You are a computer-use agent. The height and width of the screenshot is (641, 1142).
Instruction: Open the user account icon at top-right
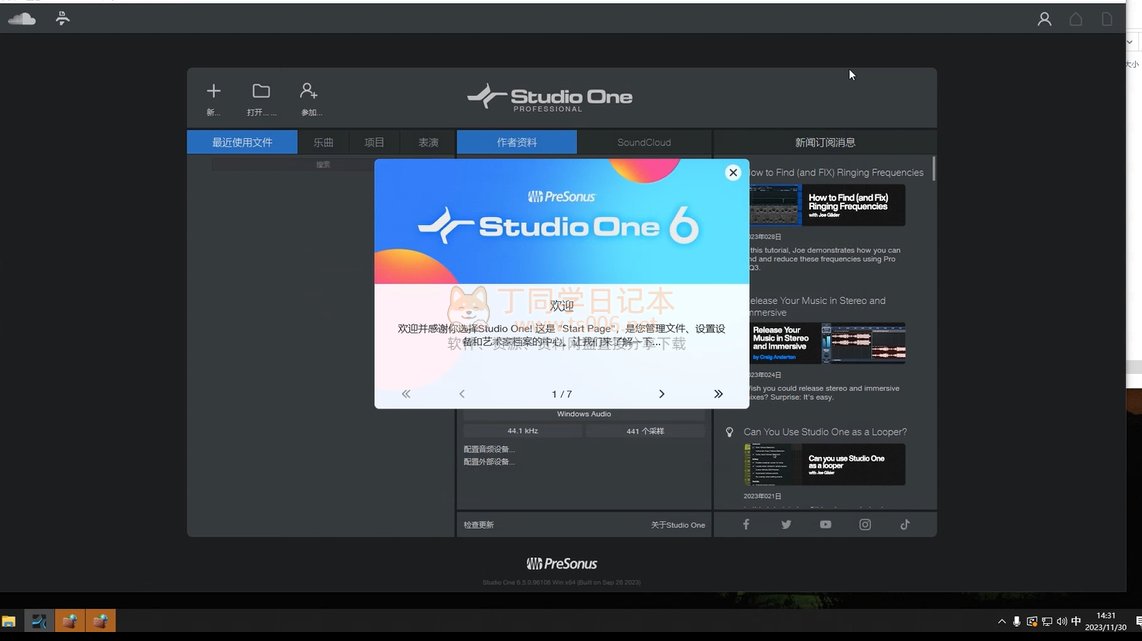[1044, 19]
